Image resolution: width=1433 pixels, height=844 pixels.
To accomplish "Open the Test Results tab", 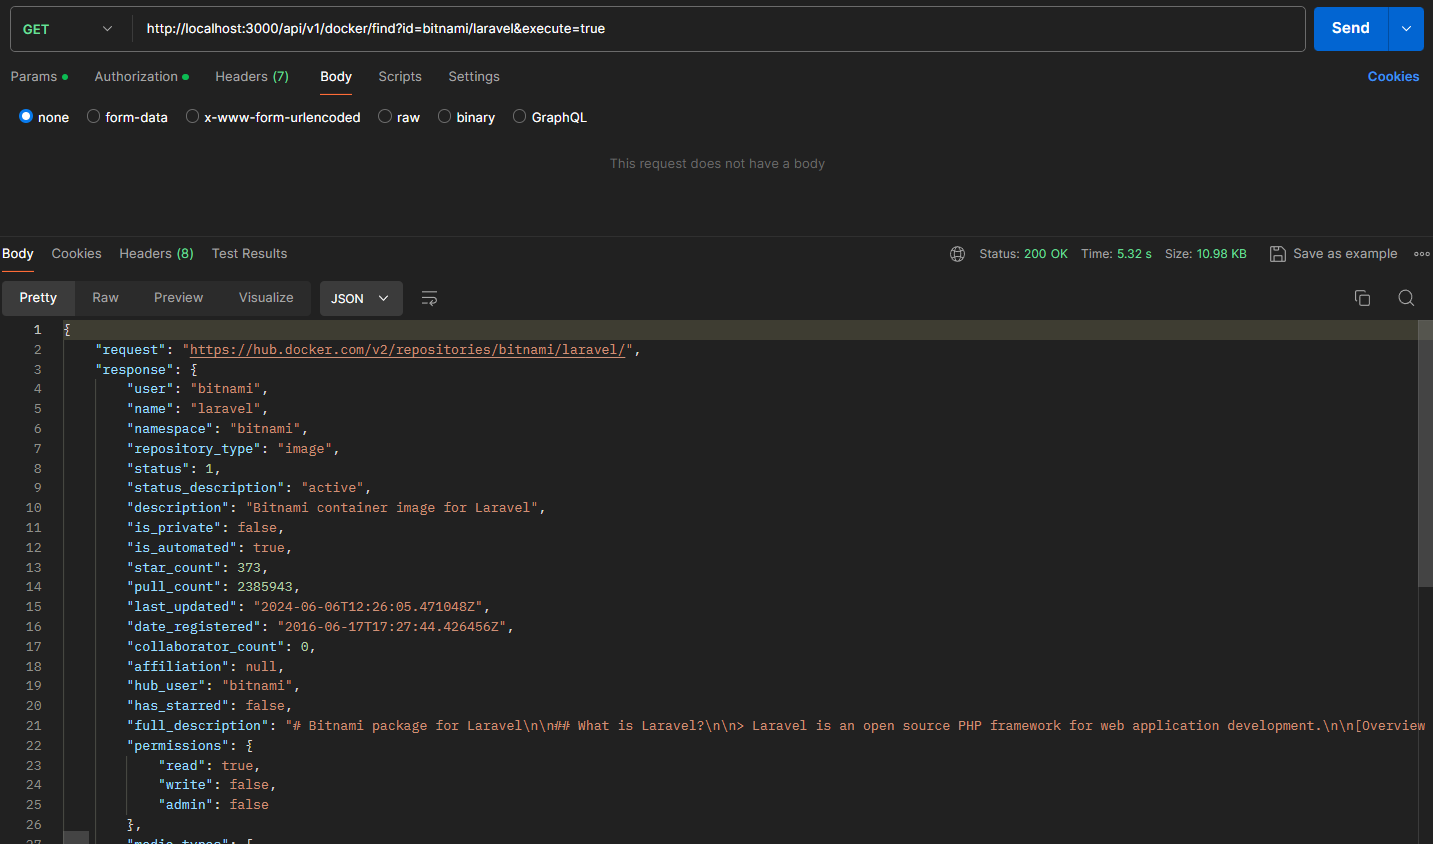I will pyautogui.click(x=249, y=254).
